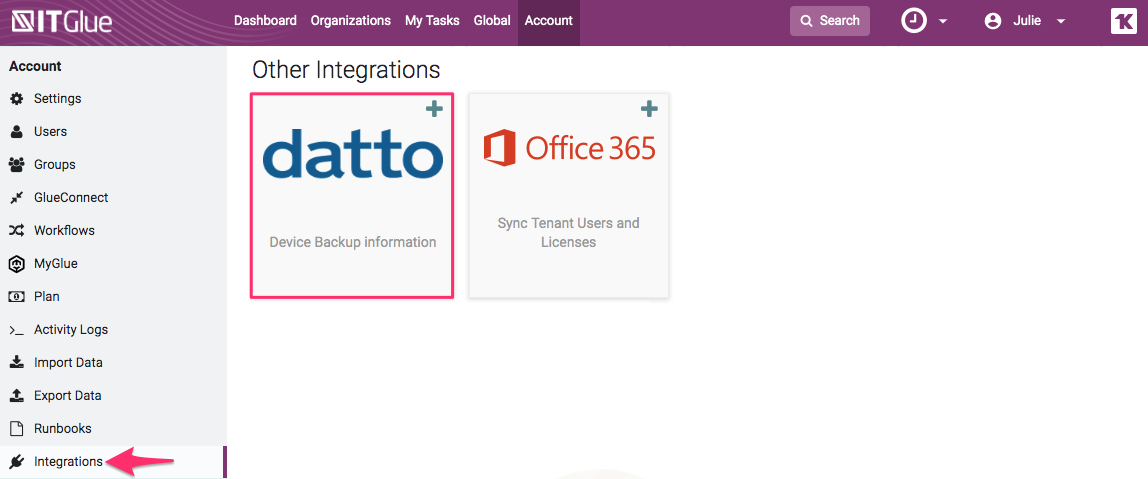Click the plus icon on datto card

point(434,109)
